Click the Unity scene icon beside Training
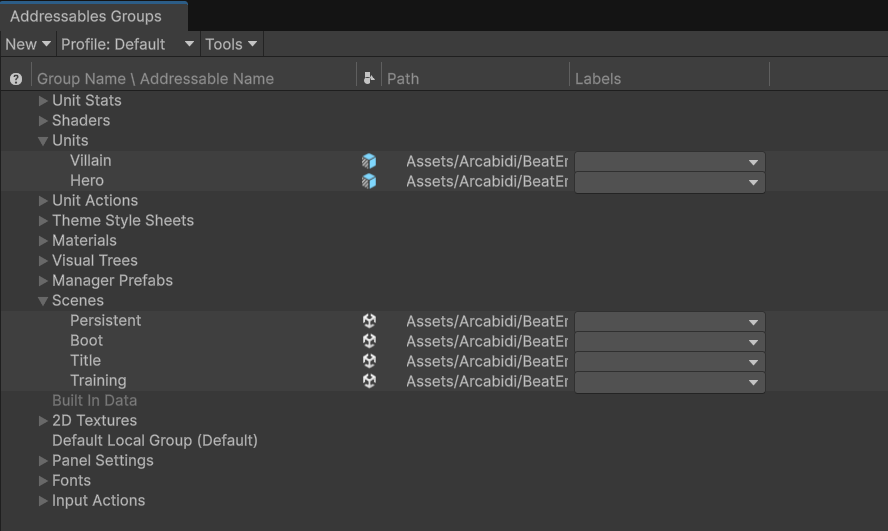This screenshot has height=531, width=888. [x=369, y=381]
